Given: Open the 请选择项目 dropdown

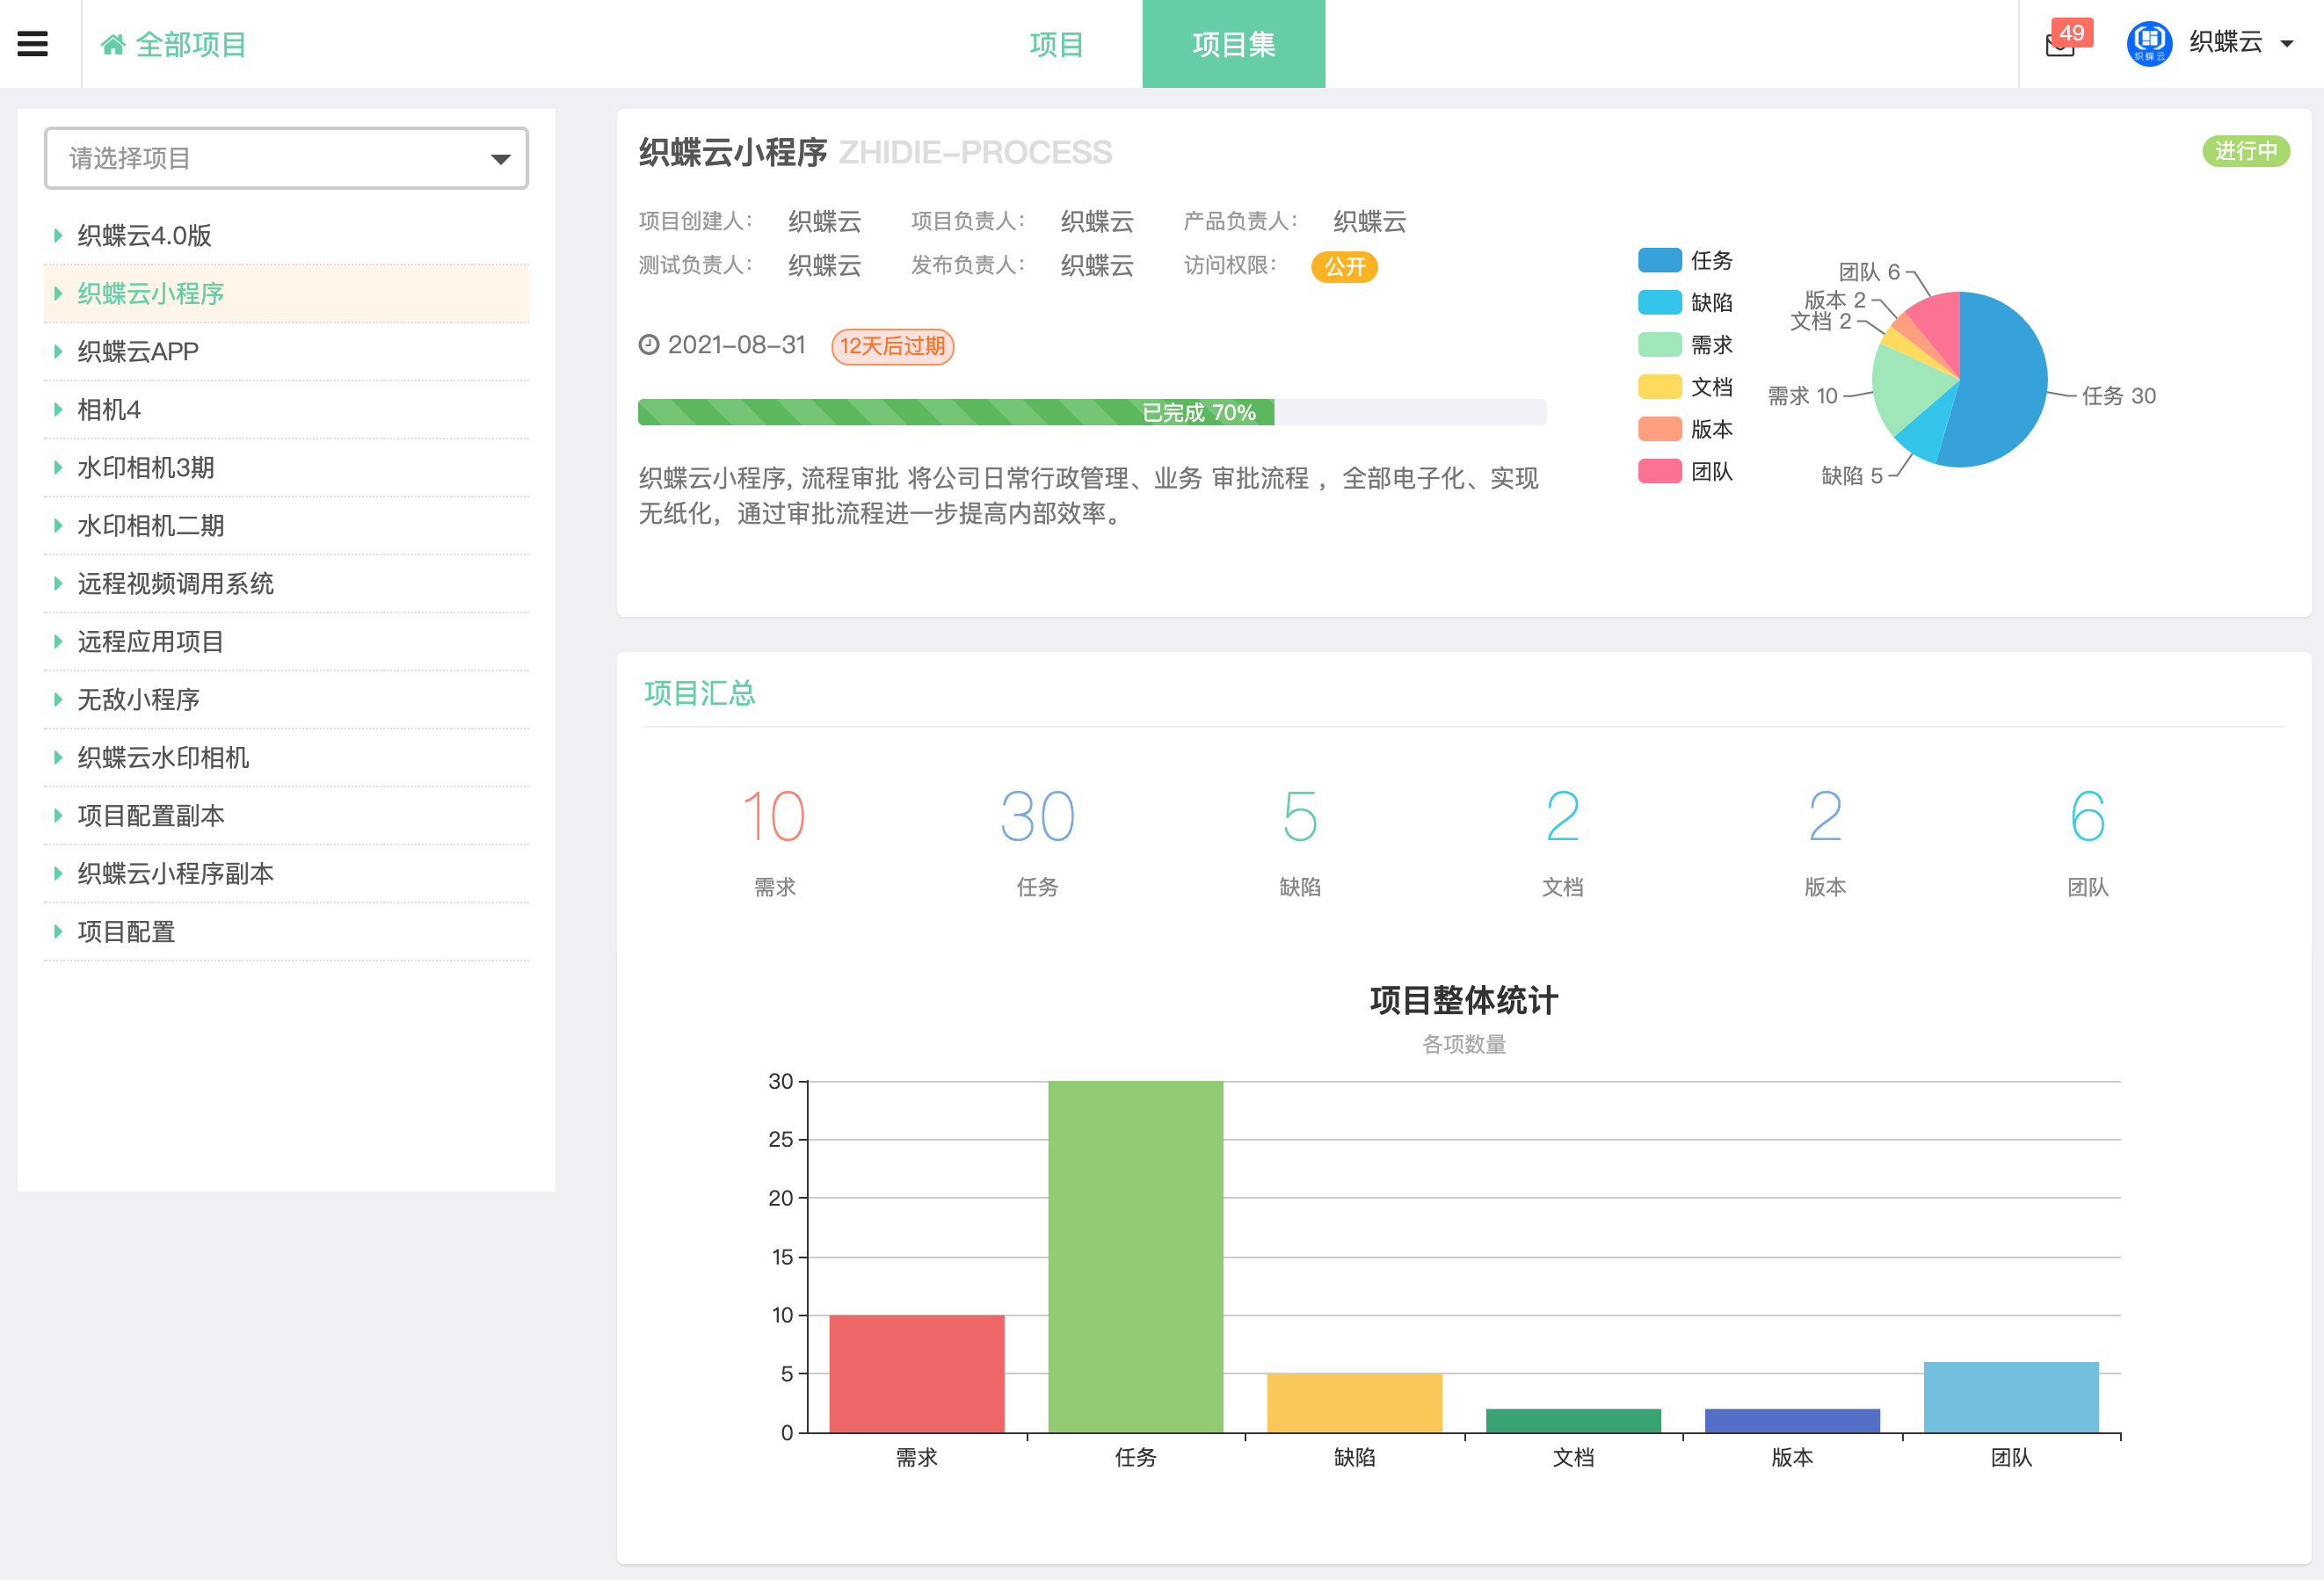Looking at the screenshot, I should tap(286, 158).
